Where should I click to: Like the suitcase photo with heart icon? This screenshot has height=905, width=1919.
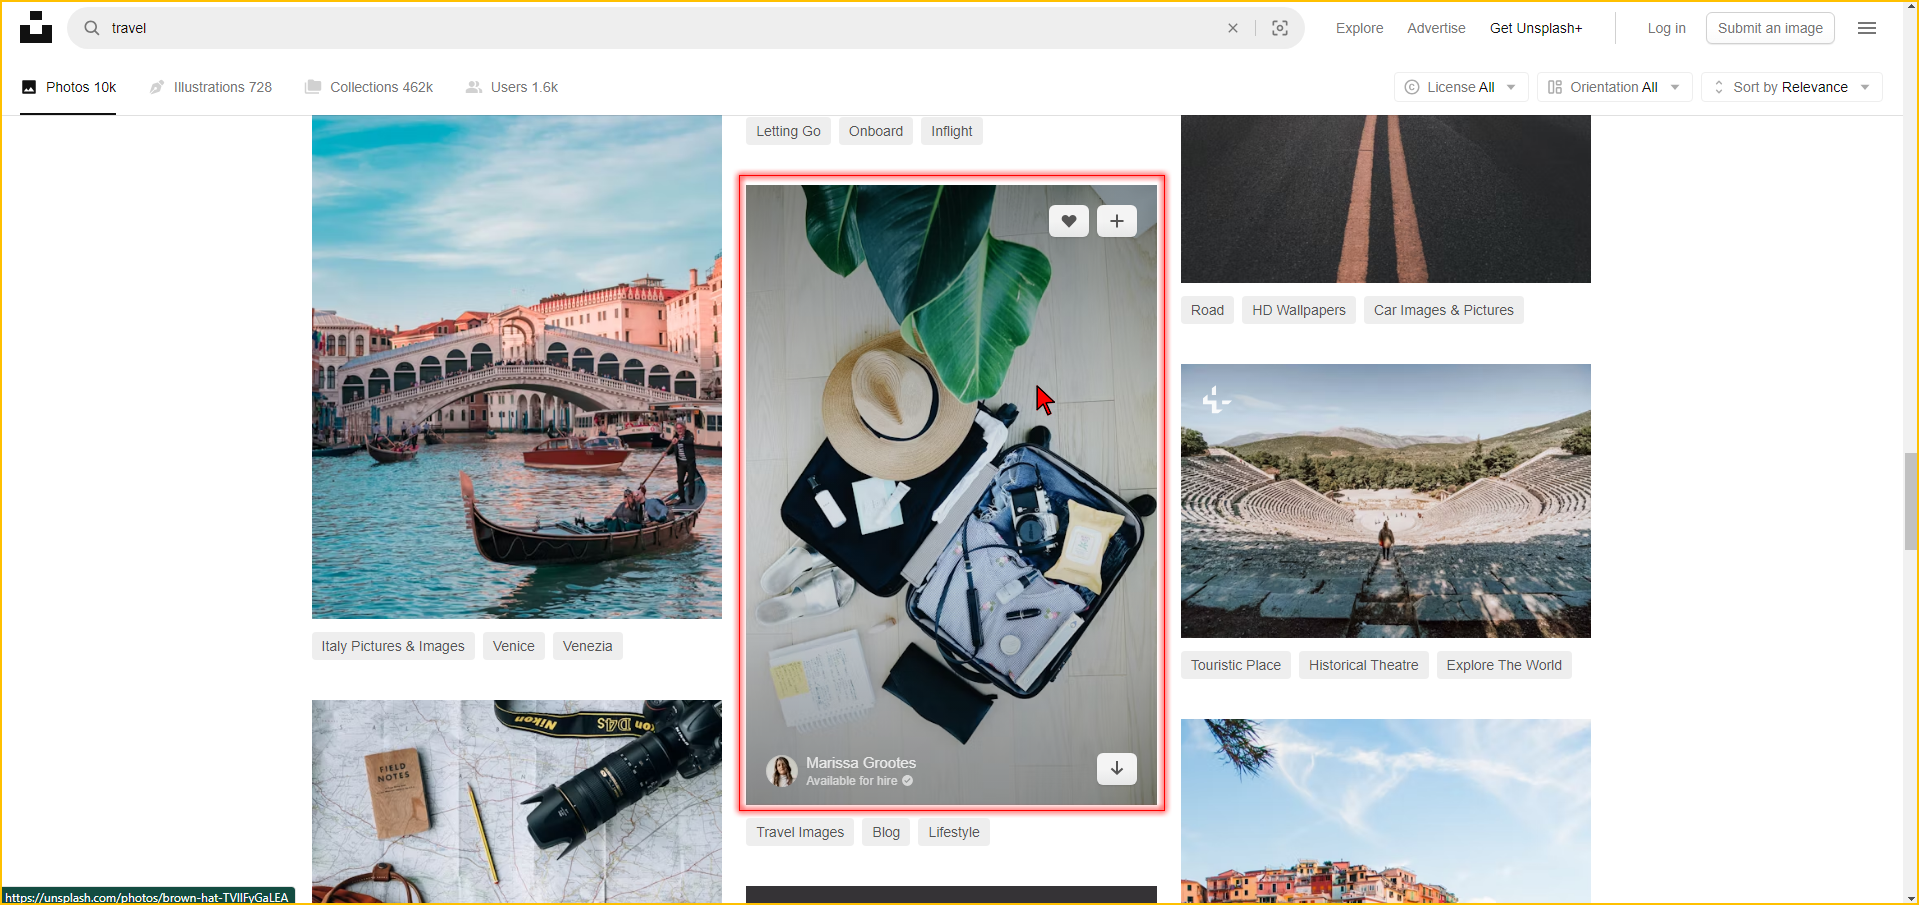1068,221
